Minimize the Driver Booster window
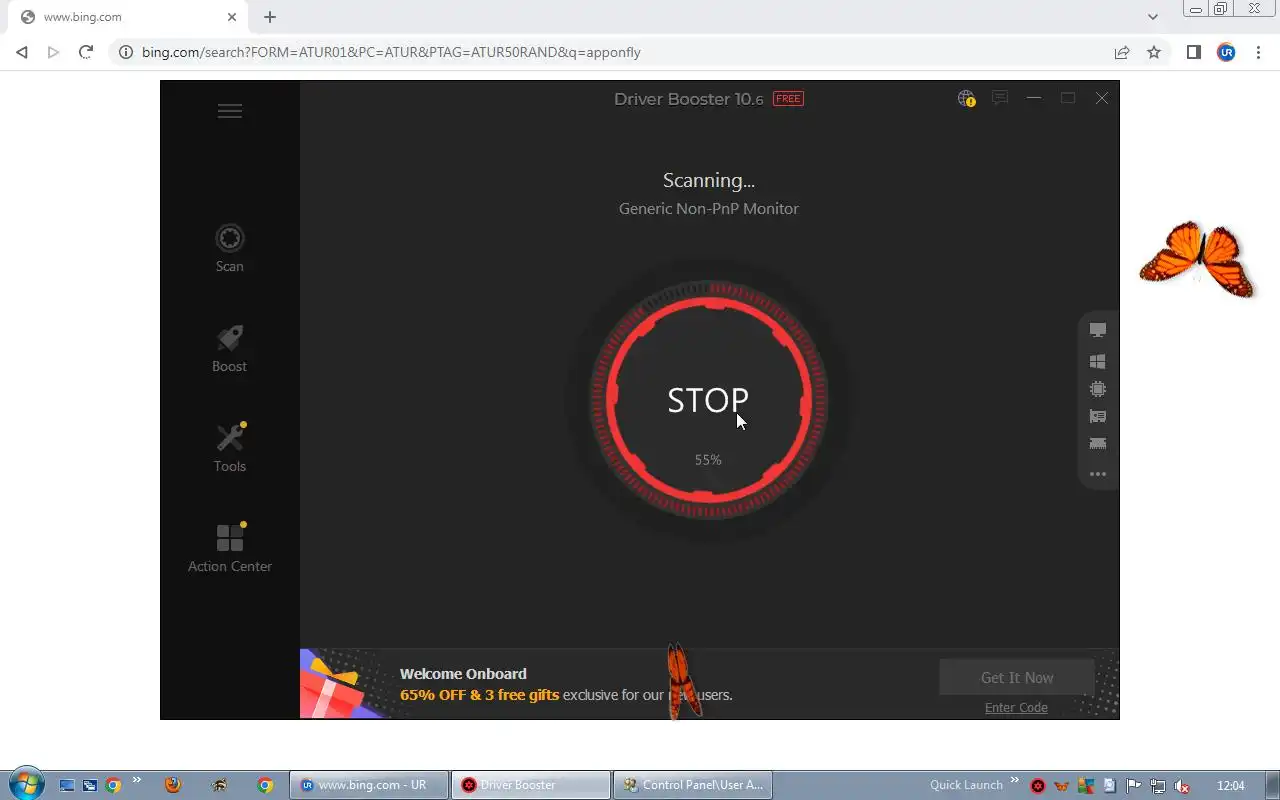 pos(1034,98)
